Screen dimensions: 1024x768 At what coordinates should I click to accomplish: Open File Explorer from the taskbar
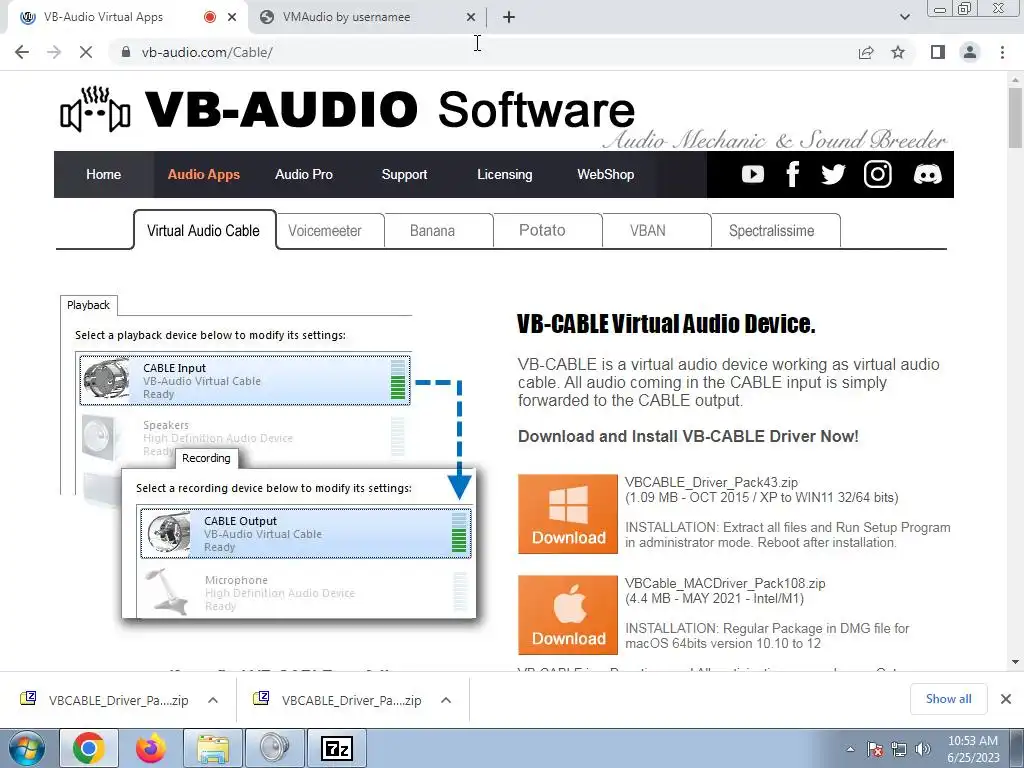[213, 748]
